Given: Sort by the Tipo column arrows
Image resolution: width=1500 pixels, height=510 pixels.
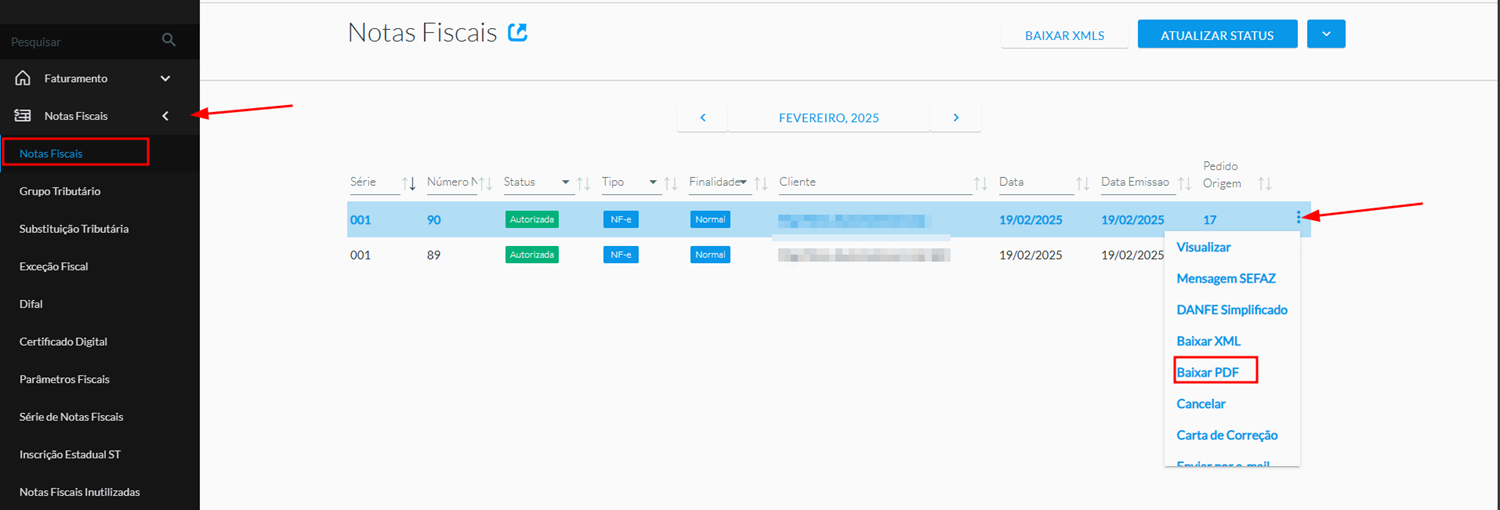Looking at the screenshot, I should coord(671,183).
